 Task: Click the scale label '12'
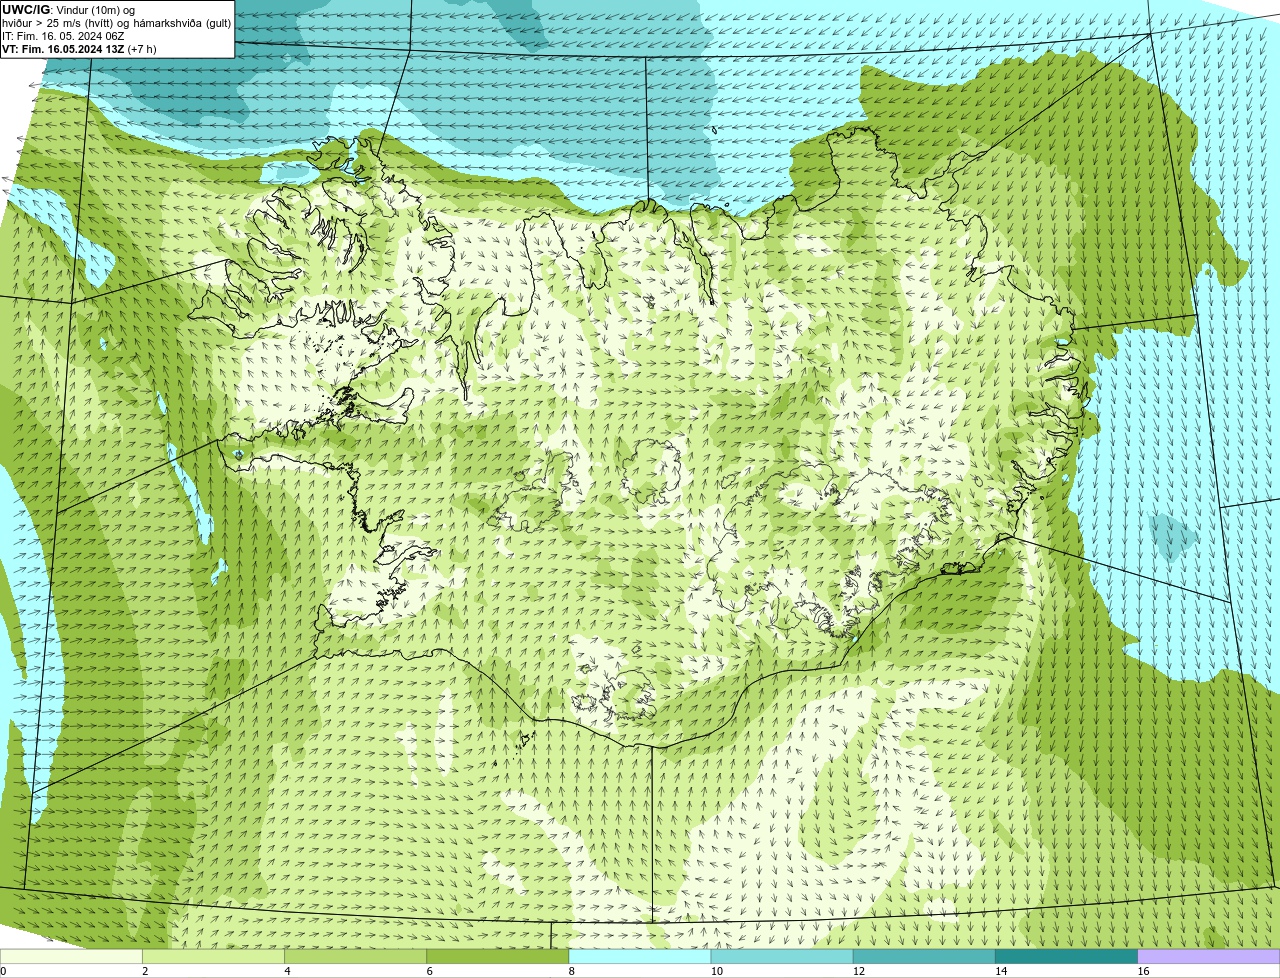(859, 971)
